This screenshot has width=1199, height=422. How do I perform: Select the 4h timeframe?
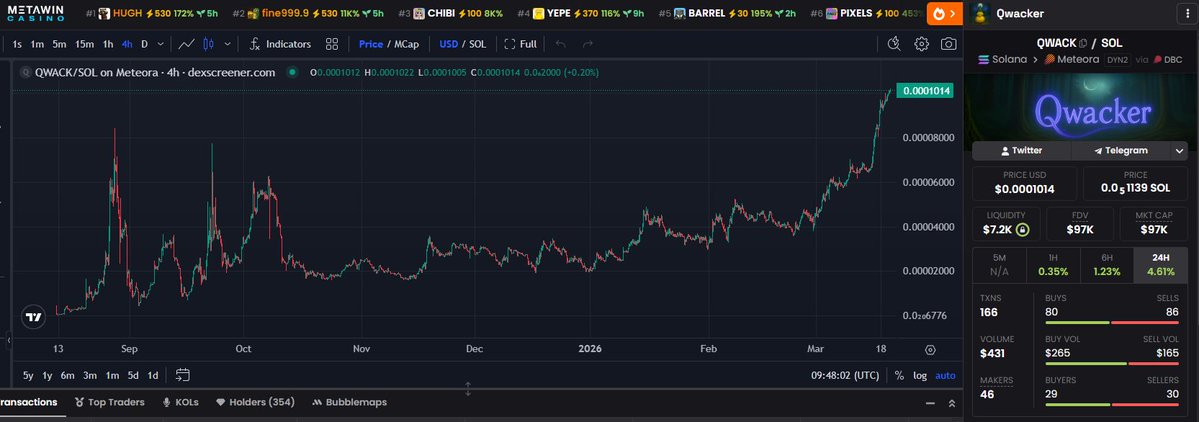click(127, 44)
